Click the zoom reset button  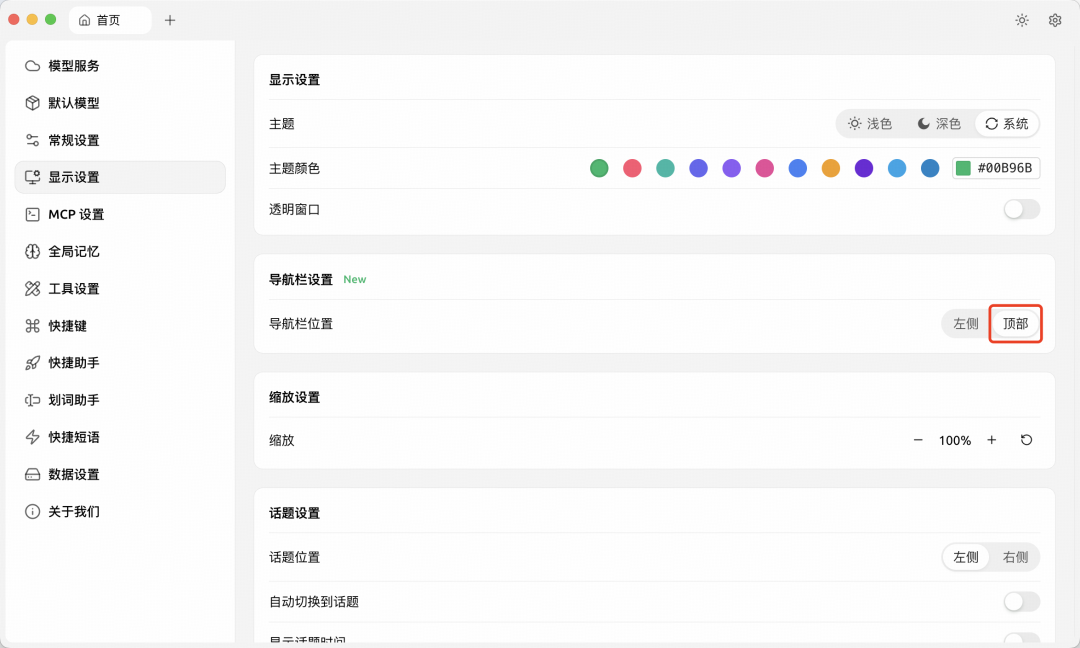(1026, 440)
